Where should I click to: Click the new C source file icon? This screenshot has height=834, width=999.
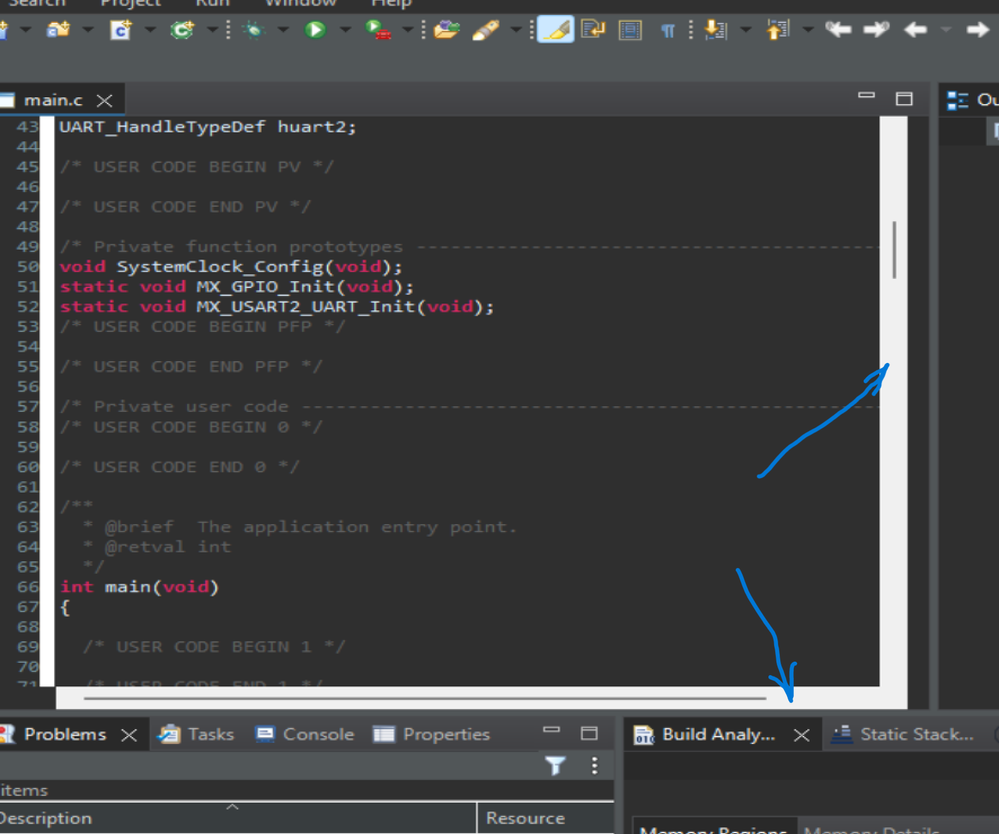(120, 30)
